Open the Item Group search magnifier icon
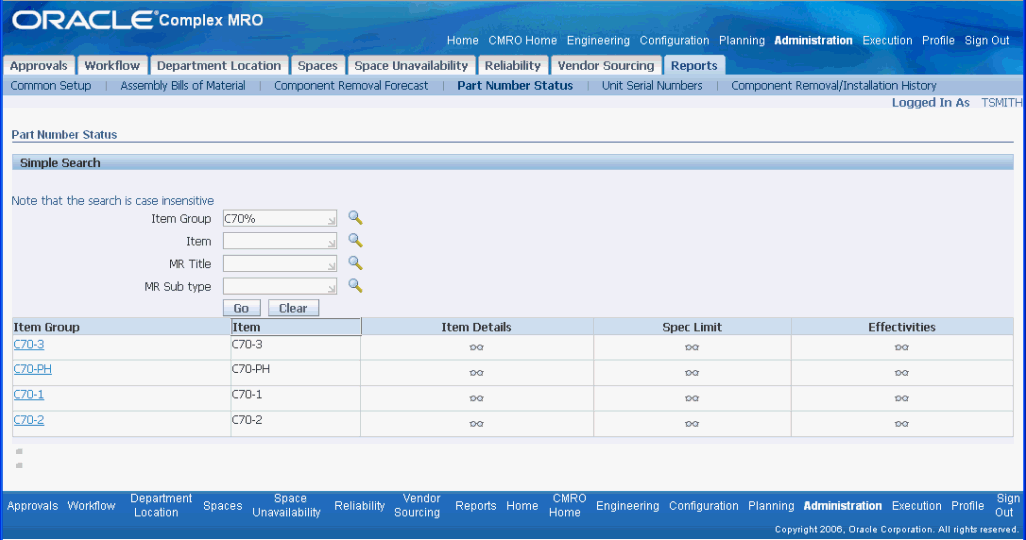 (x=355, y=218)
